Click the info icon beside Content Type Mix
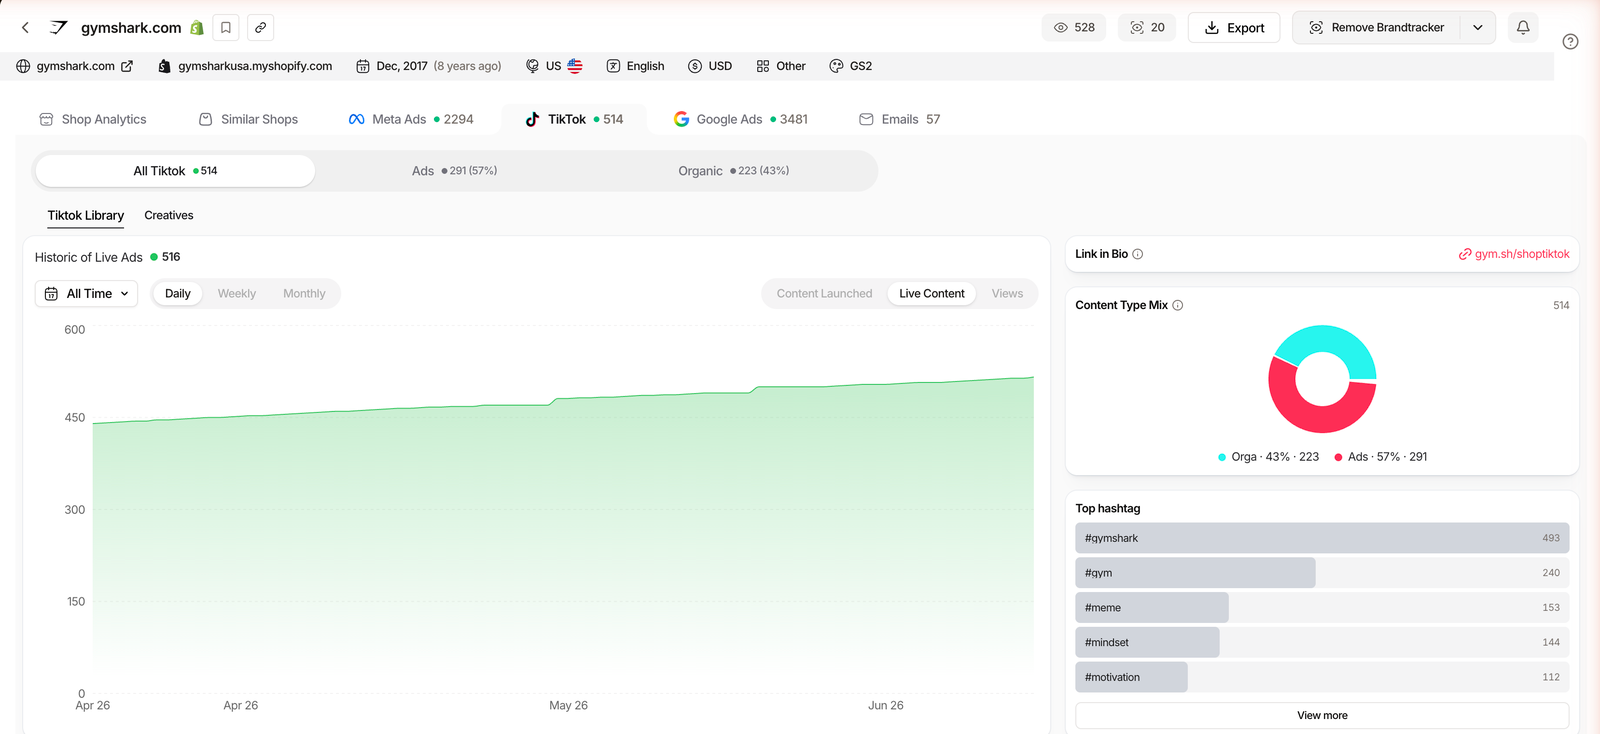1600x734 pixels. (1178, 305)
